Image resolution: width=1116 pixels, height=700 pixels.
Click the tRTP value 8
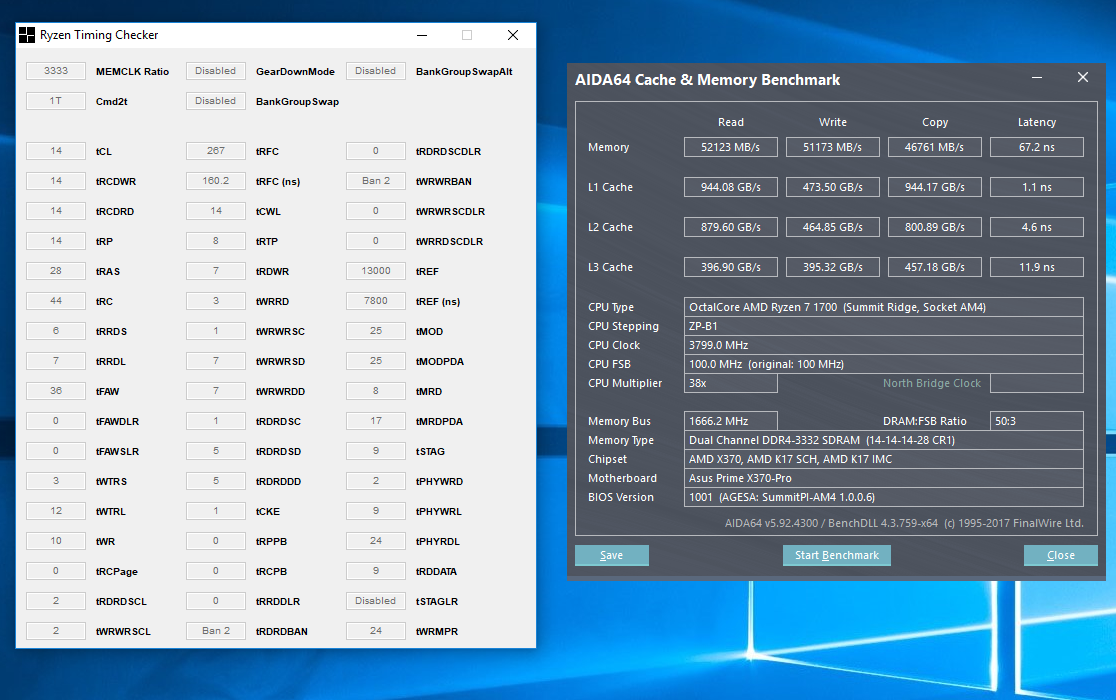click(x=216, y=241)
